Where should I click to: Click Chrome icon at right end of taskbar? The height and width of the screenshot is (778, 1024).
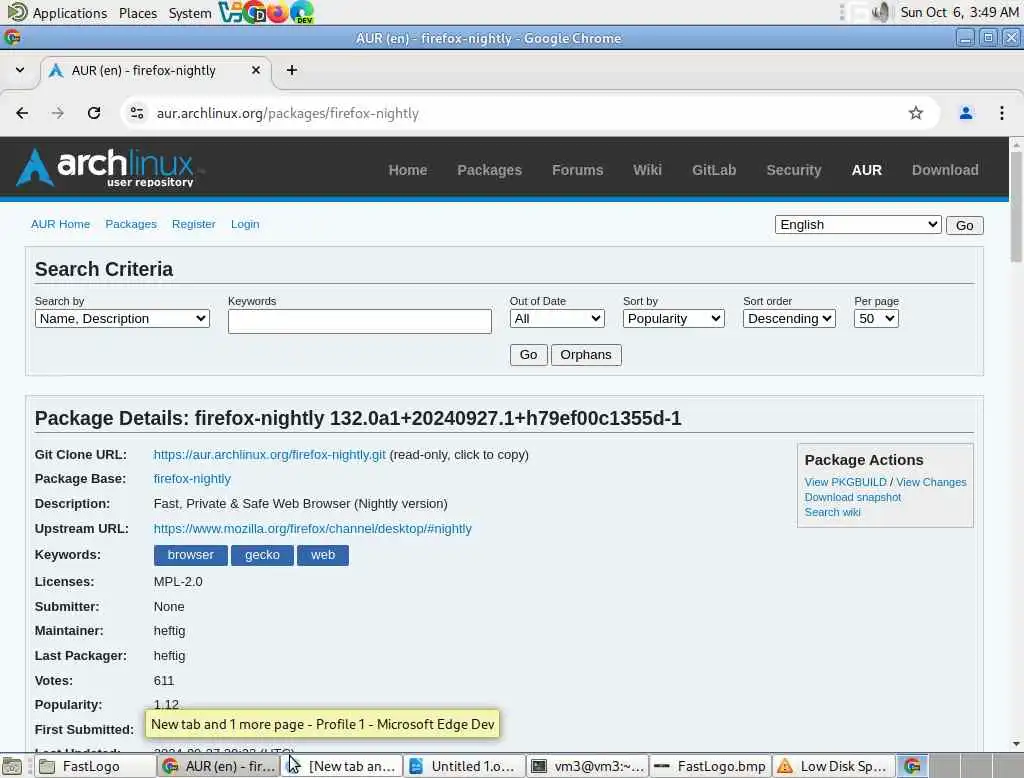[x=912, y=766]
